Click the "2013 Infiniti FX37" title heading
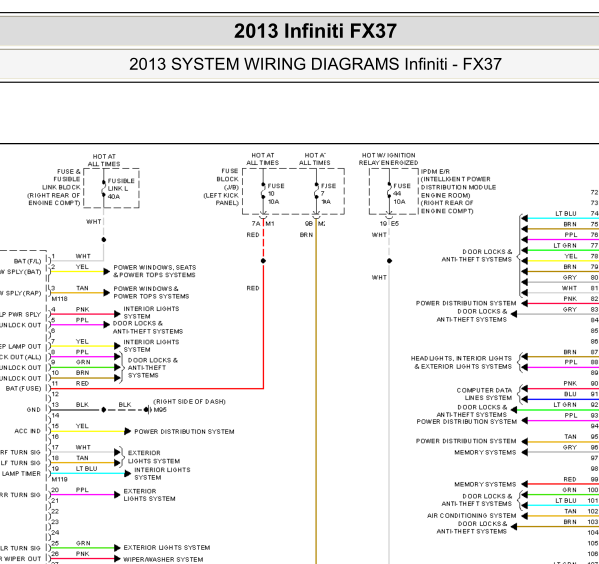Screen dimensions: 599x564 click(x=315, y=31)
